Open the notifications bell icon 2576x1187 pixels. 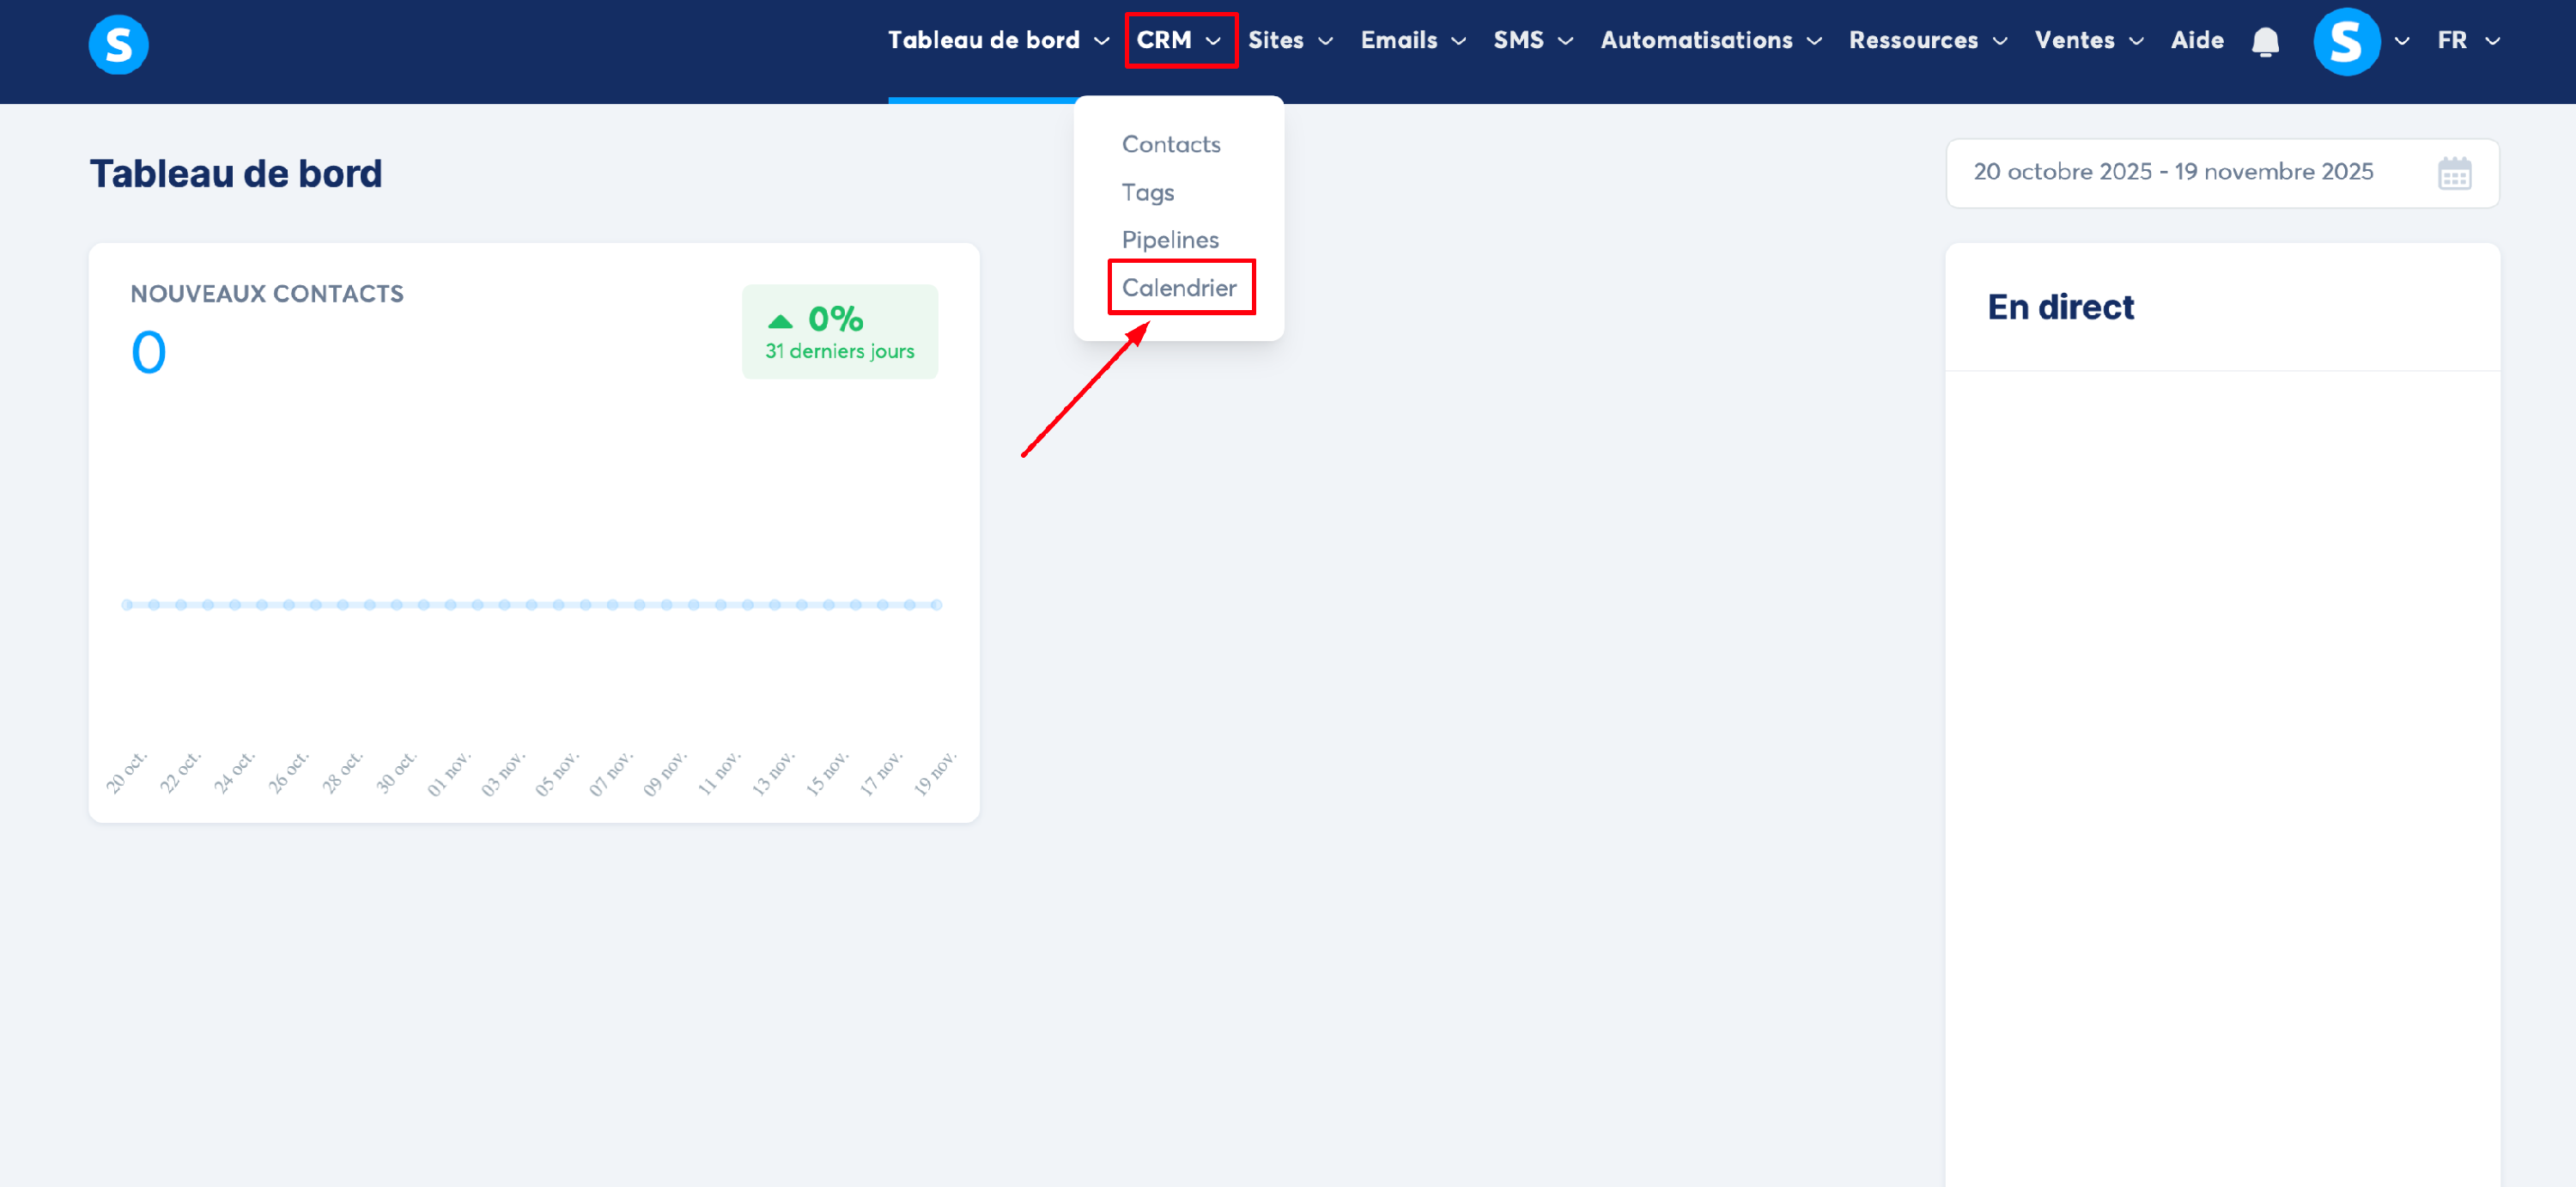tap(2265, 42)
